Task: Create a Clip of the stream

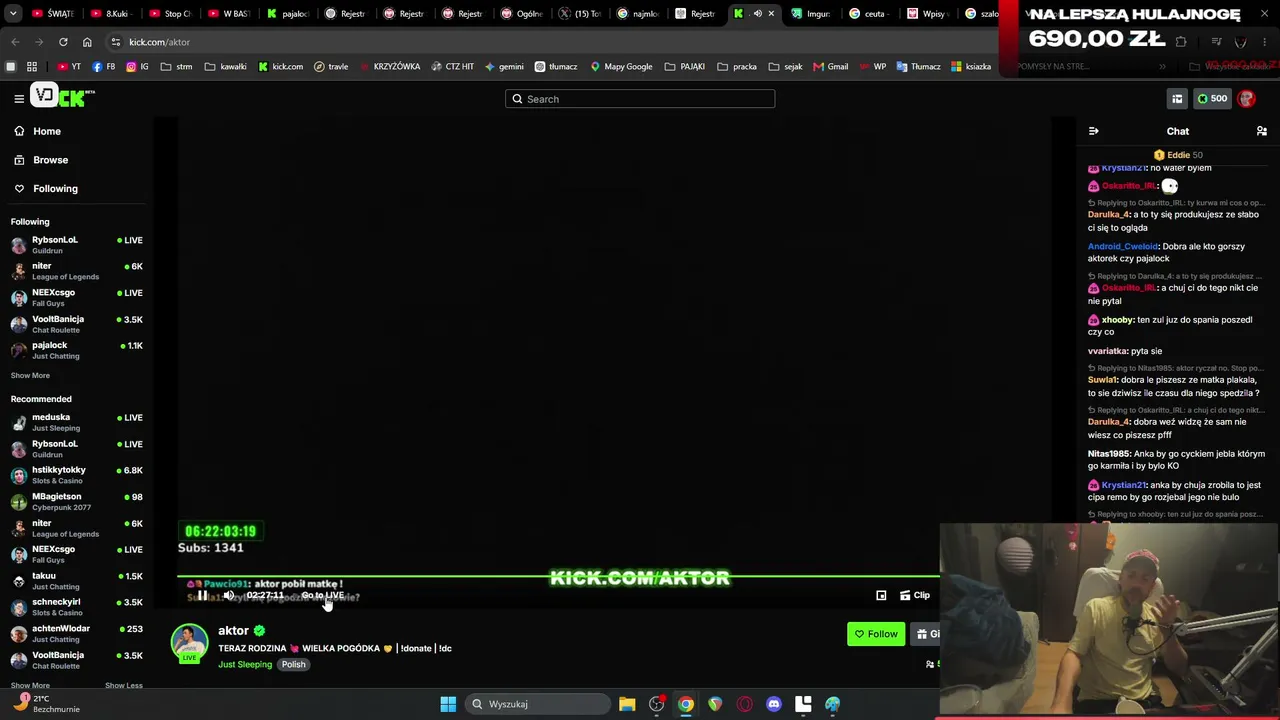Action: pyautogui.click(x=915, y=596)
